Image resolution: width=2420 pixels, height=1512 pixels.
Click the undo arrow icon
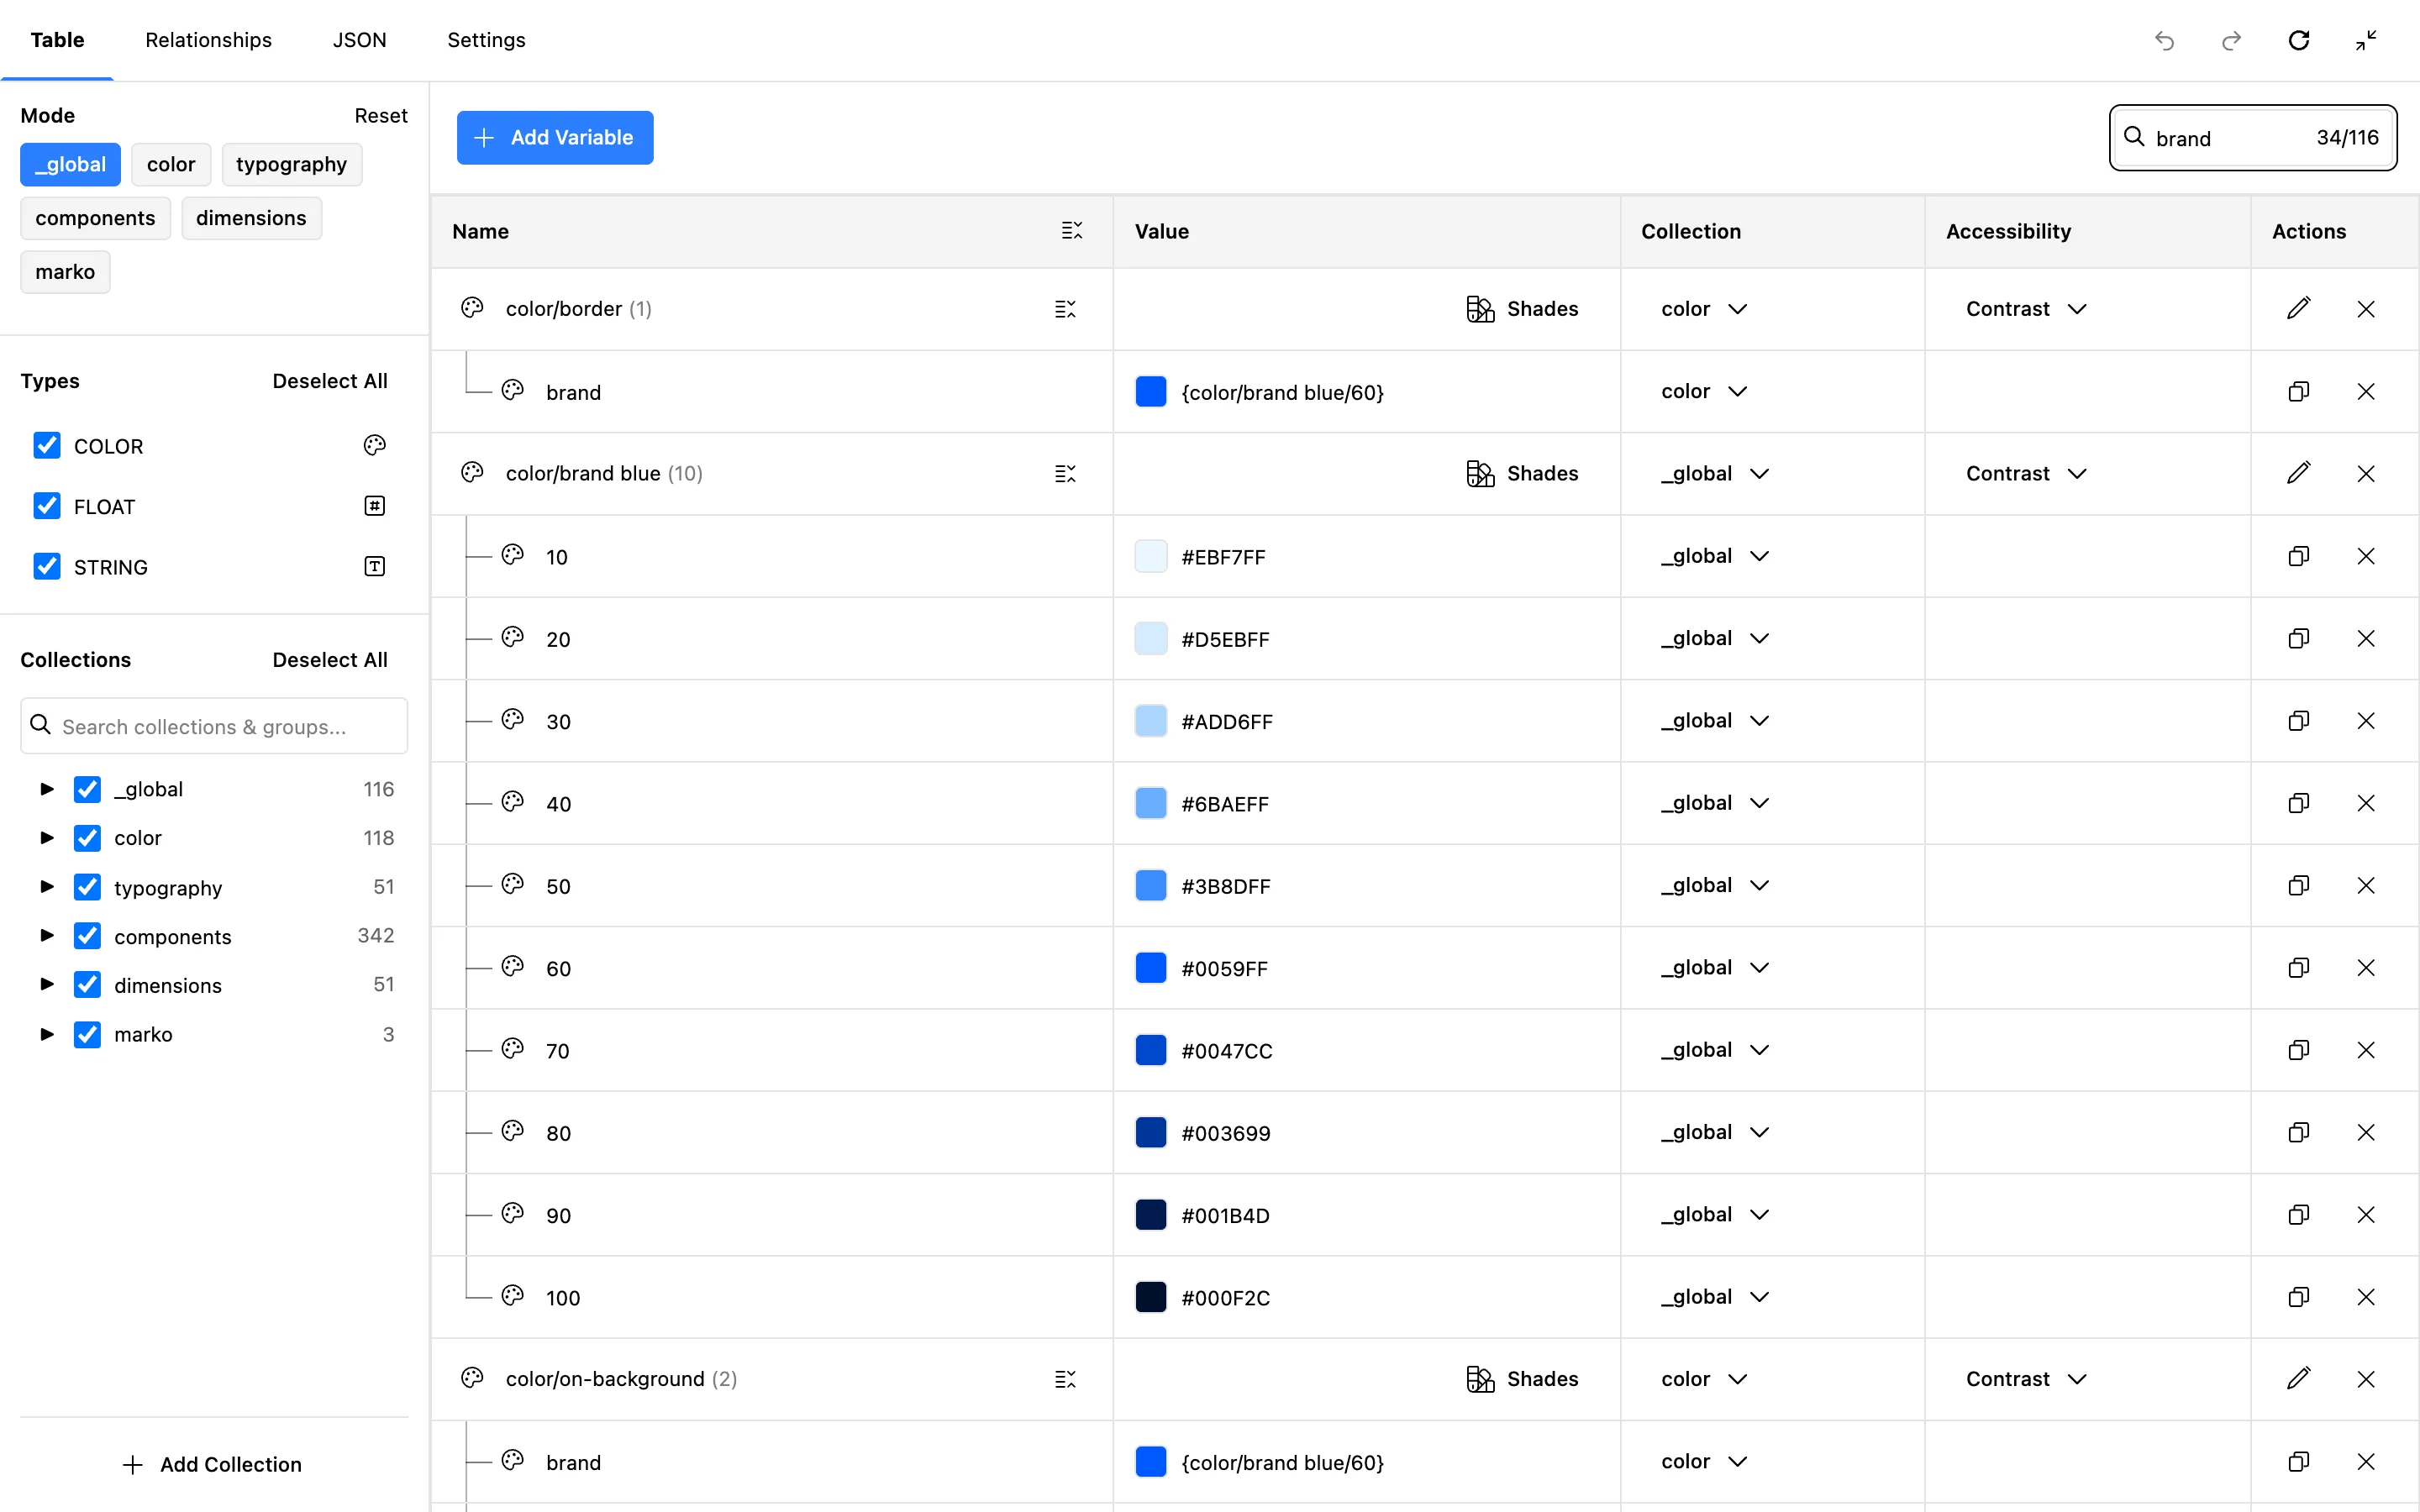2164,40
